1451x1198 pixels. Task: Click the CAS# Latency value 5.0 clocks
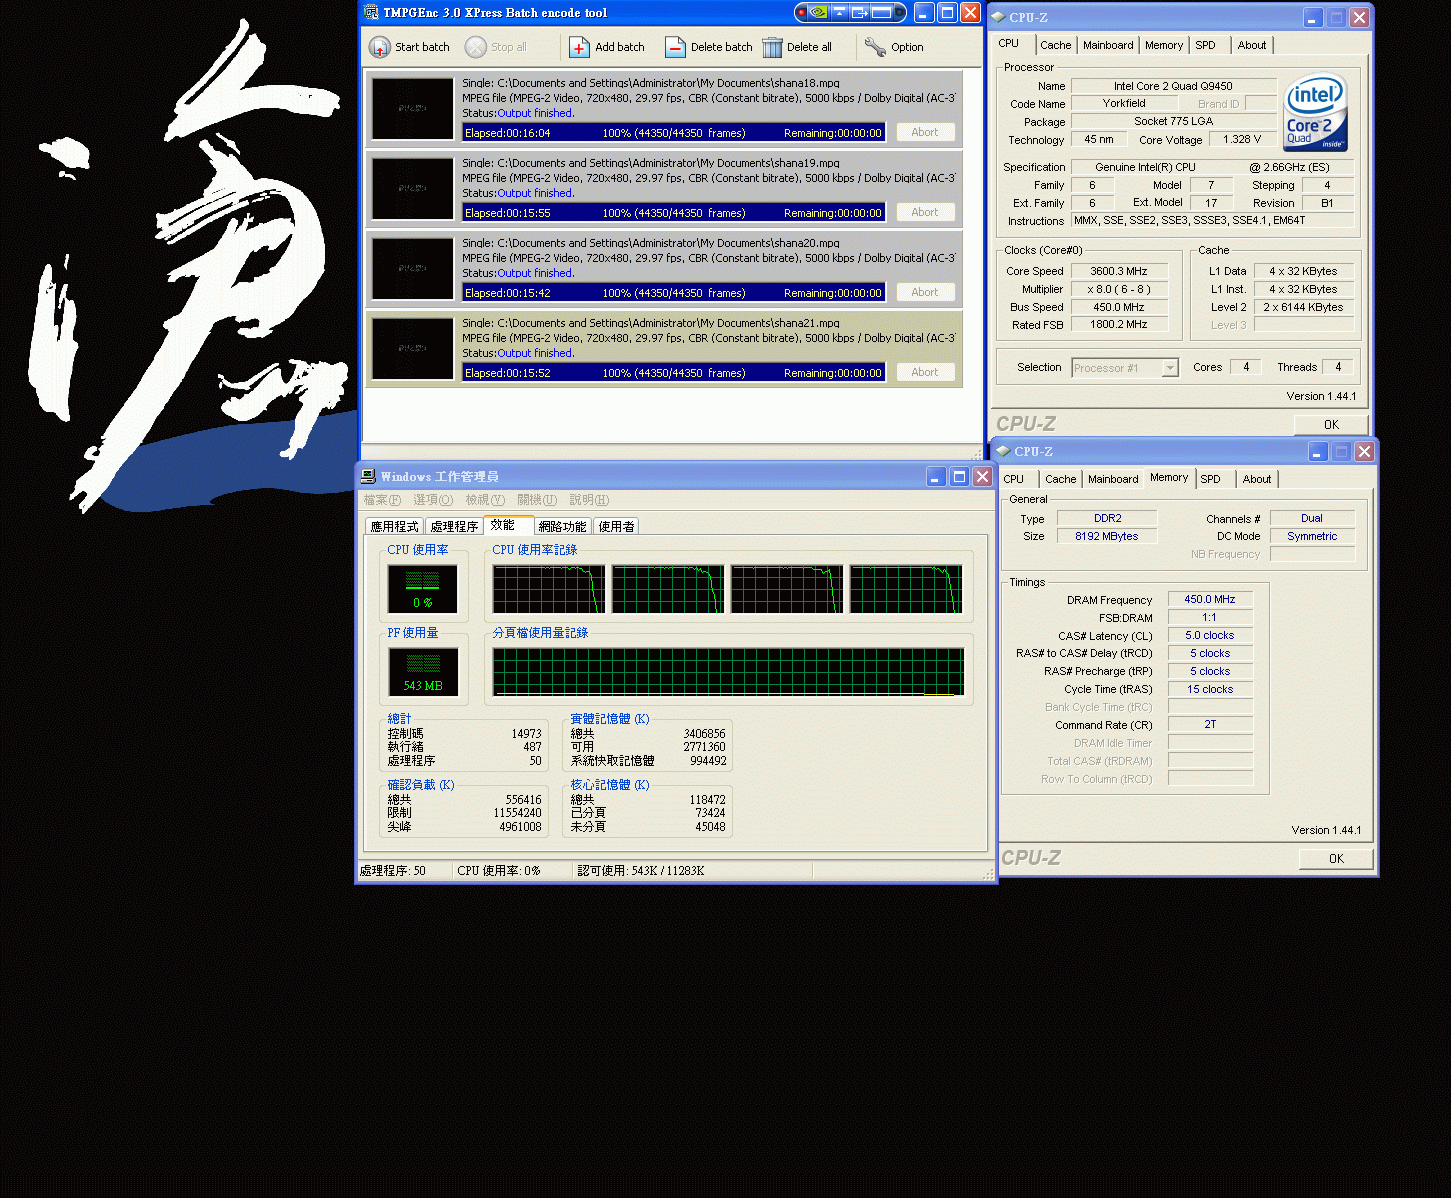(1210, 636)
